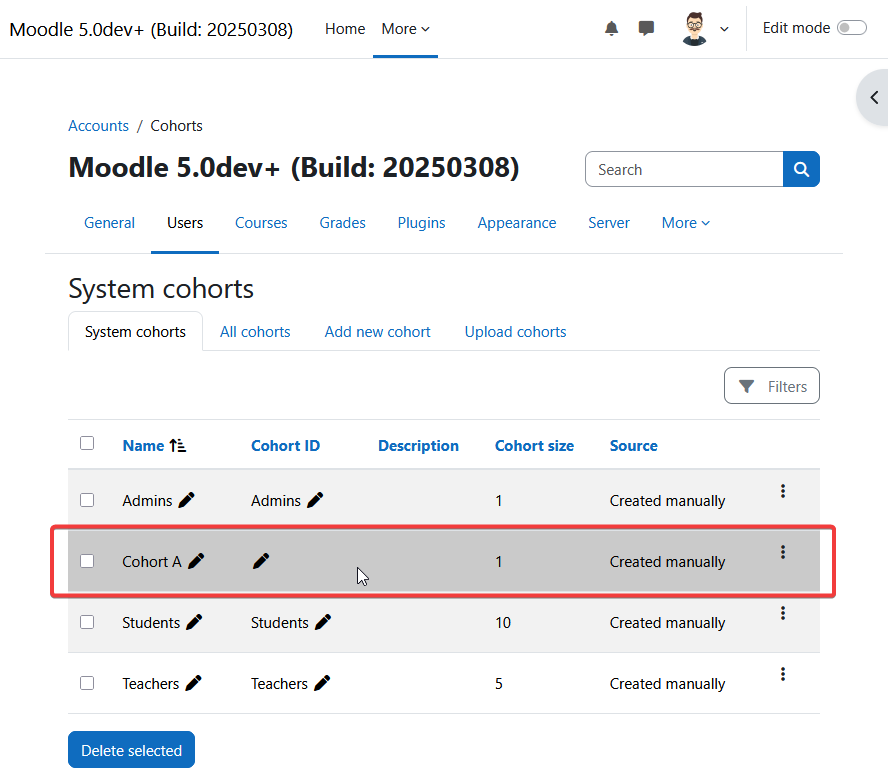Viewport: 888px width, 777px height.
Task: Edit cohort ID pencil for Teachers
Action: click(x=322, y=684)
